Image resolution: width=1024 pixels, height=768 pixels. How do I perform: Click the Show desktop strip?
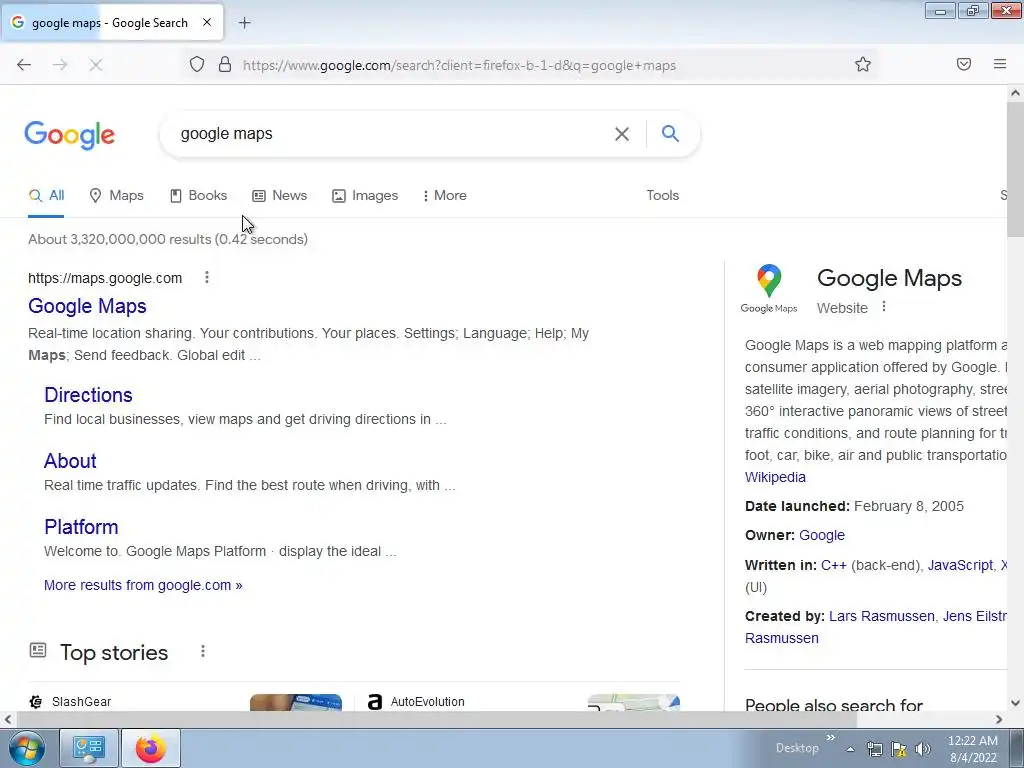click(x=1017, y=748)
